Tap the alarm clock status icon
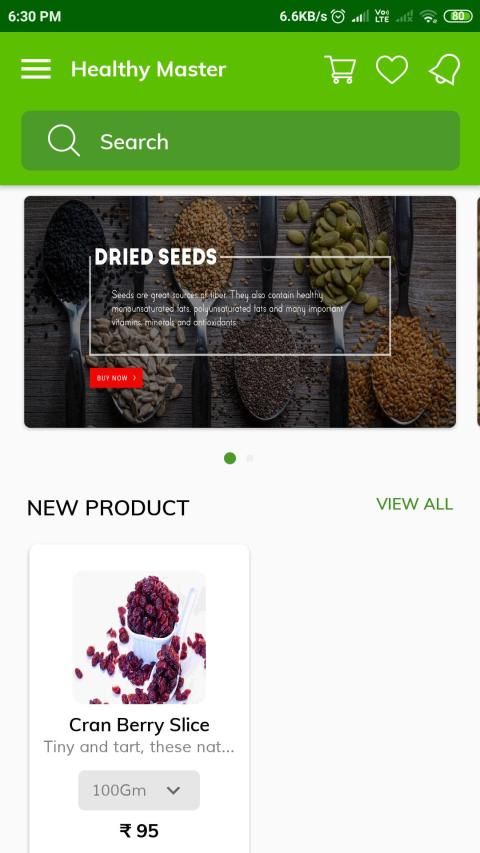 point(338,16)
